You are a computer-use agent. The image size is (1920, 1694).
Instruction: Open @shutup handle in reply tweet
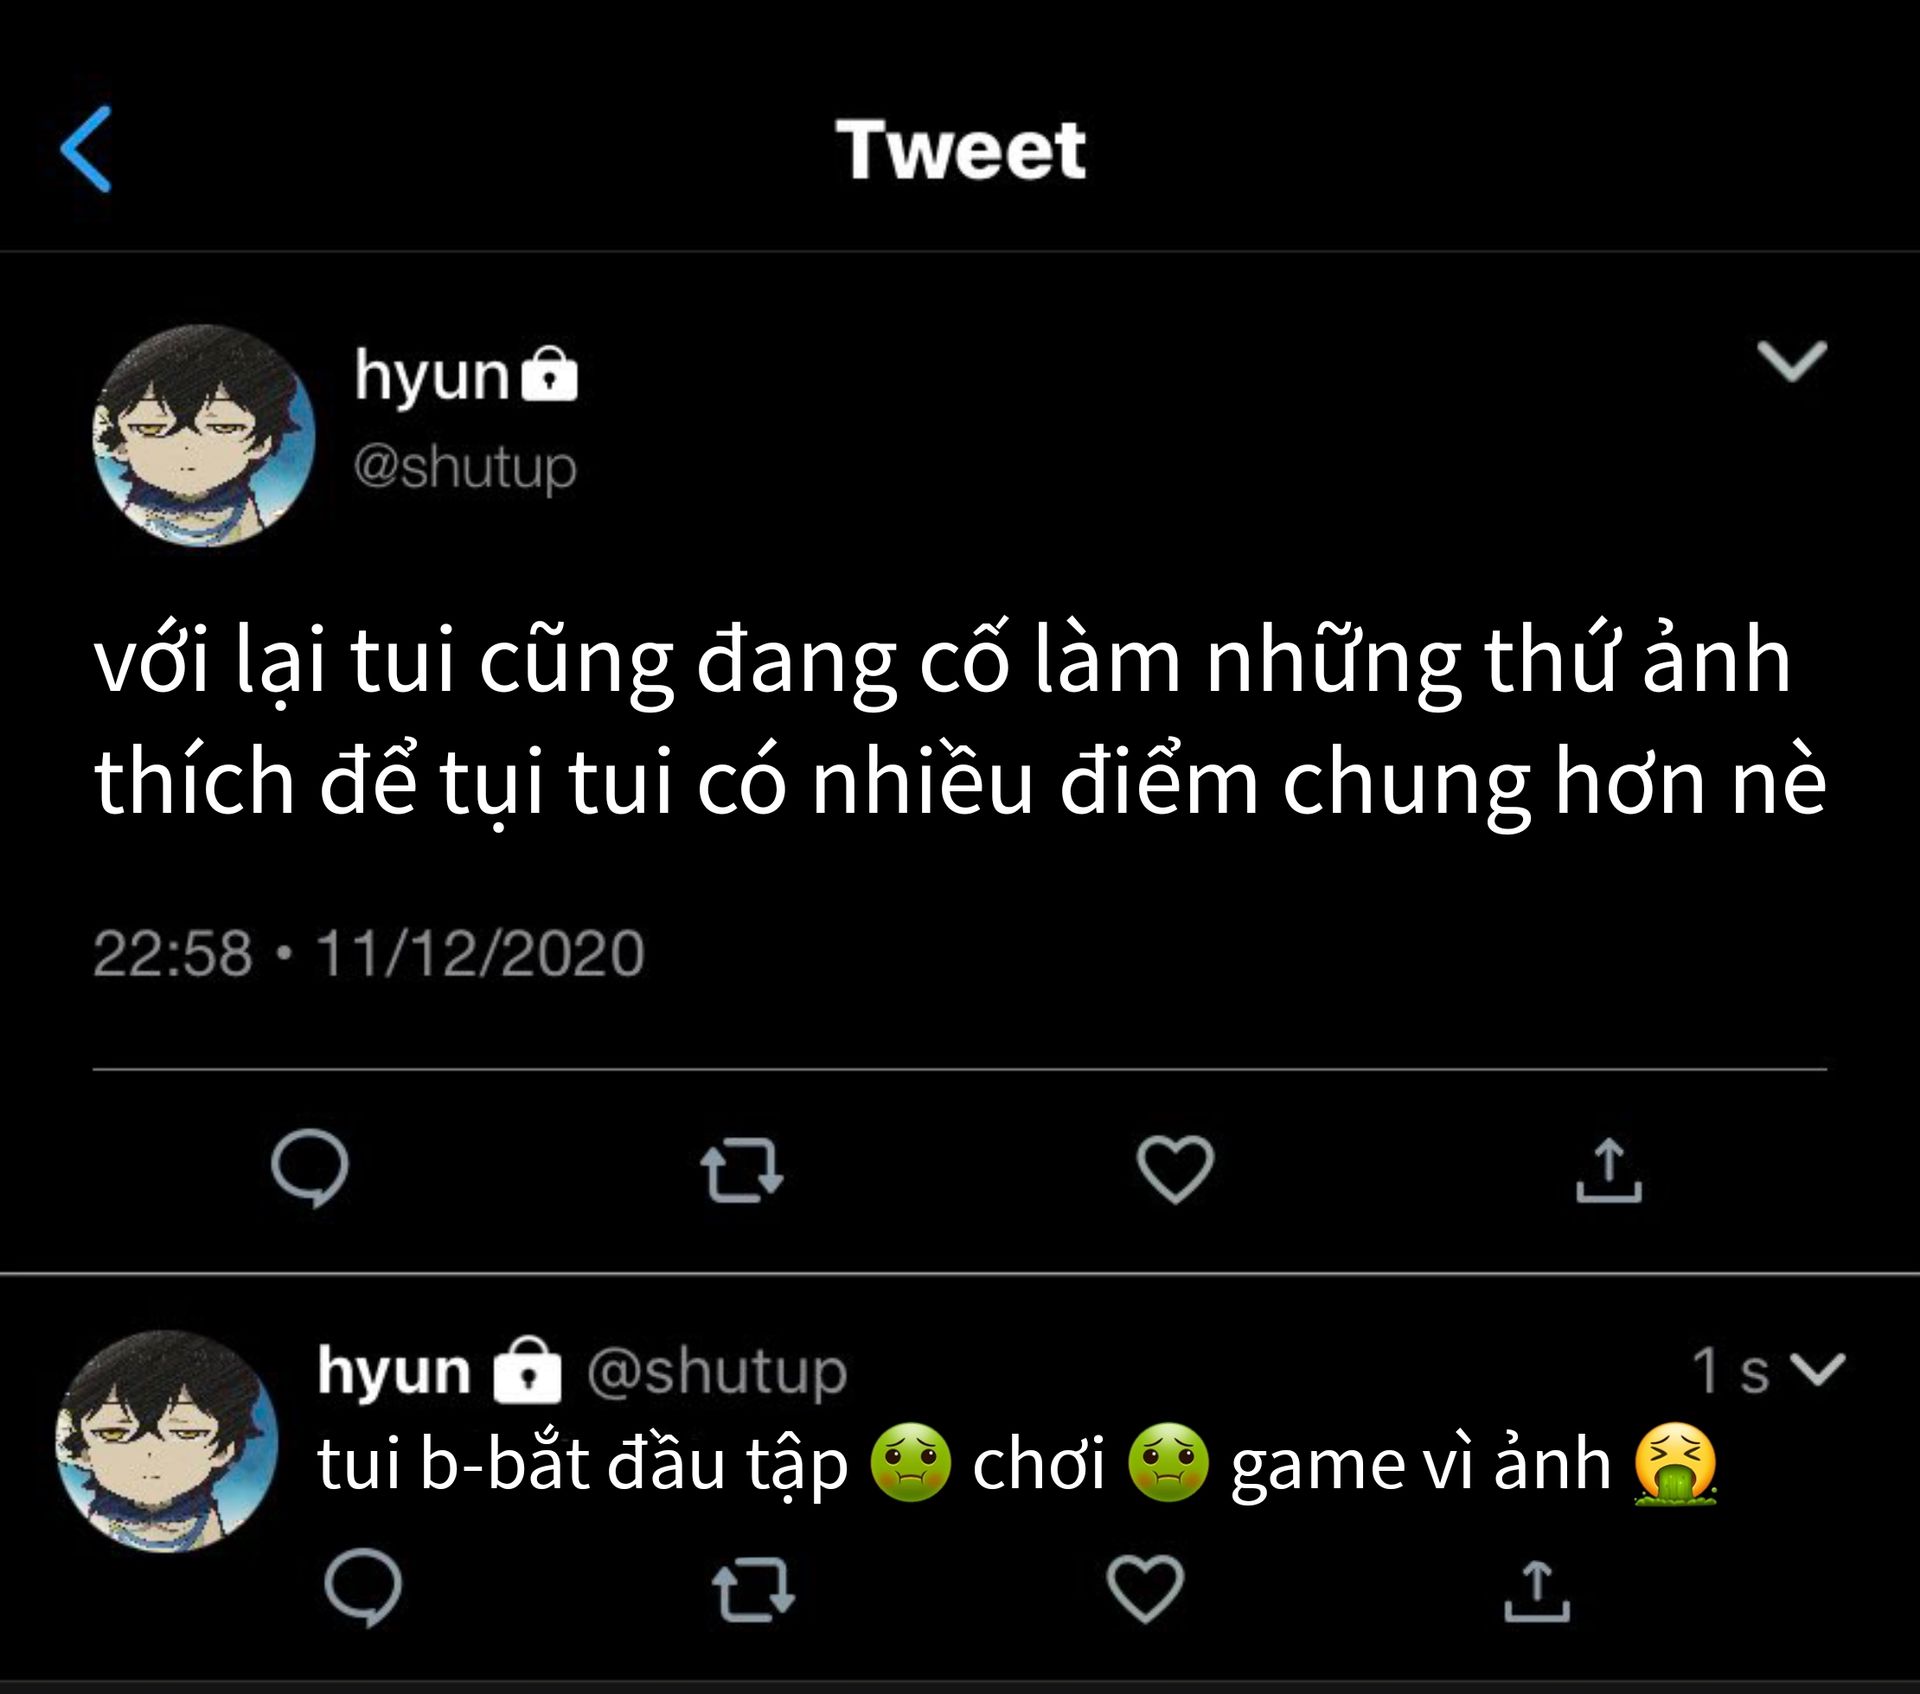point(716,1370)
